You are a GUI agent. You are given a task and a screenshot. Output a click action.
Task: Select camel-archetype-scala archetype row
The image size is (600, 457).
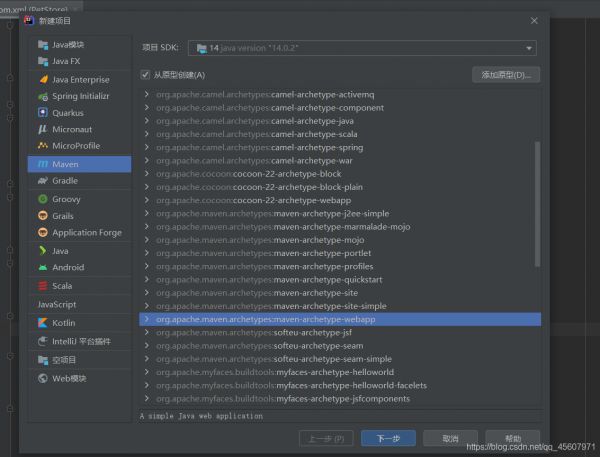pos(340,134)
